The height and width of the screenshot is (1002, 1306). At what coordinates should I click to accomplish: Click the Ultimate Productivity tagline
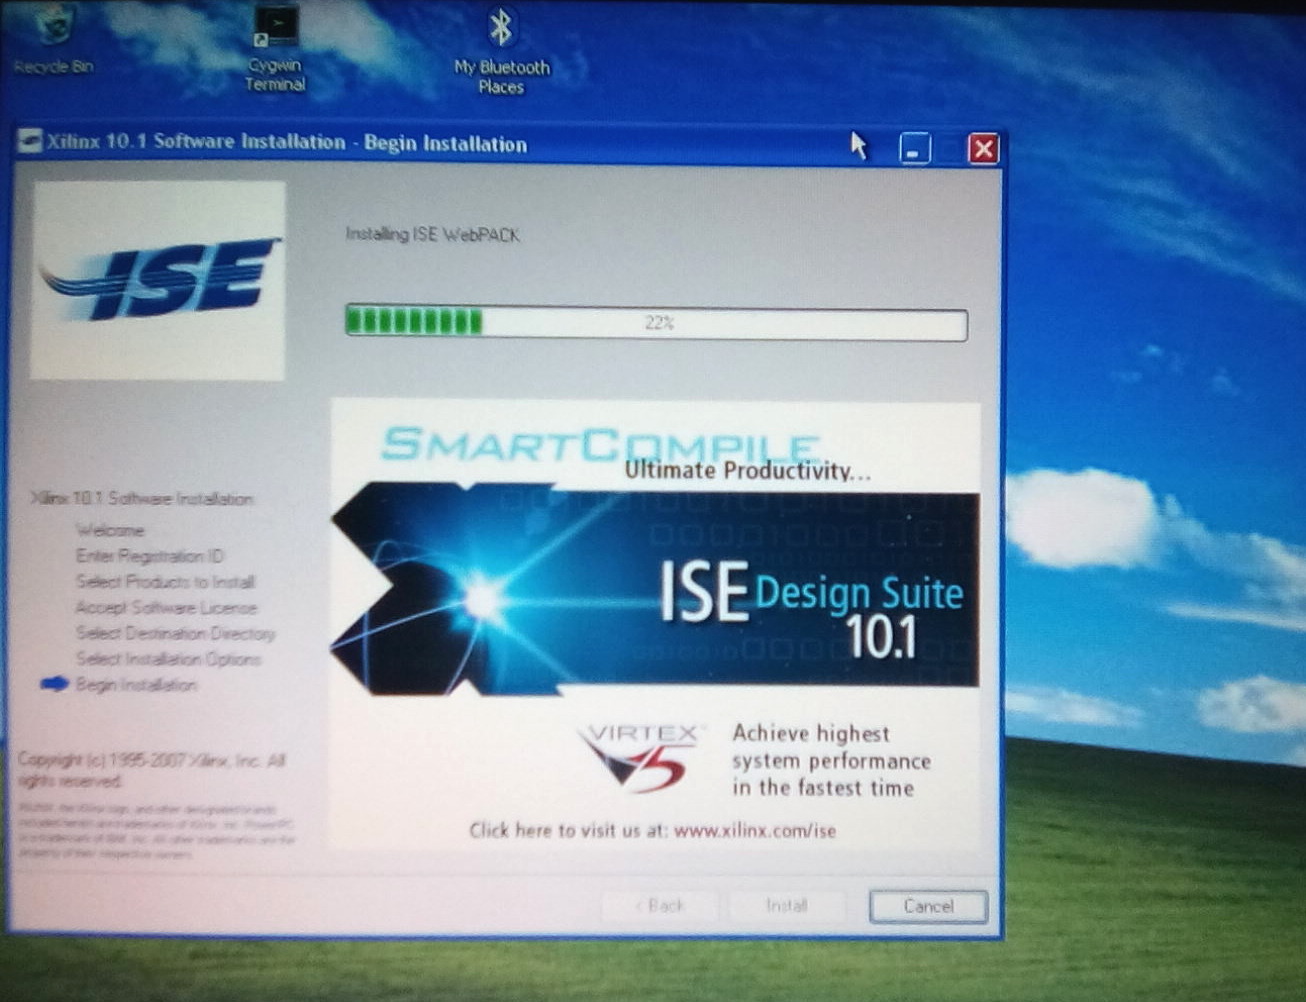coord(748,471)
